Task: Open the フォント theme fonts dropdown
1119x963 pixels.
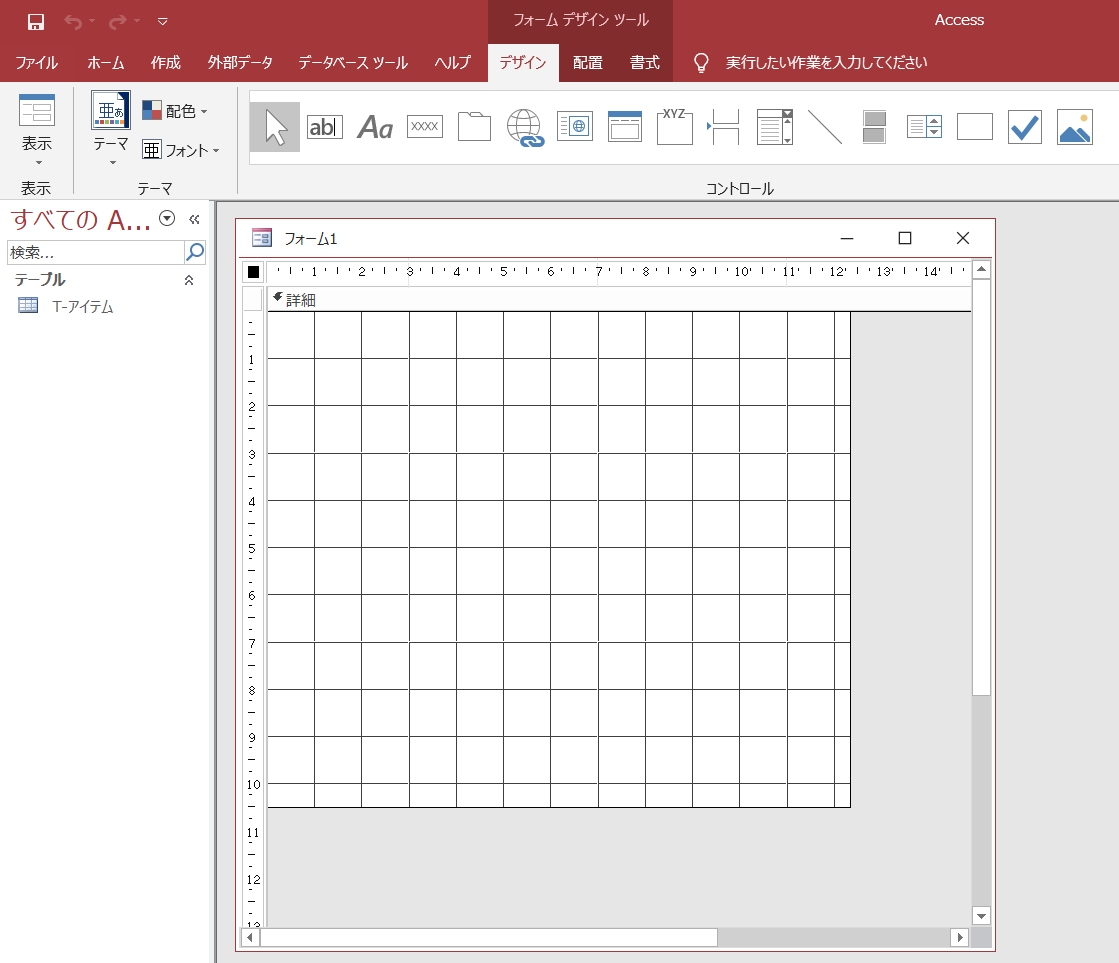Action: tap(181, 150)
